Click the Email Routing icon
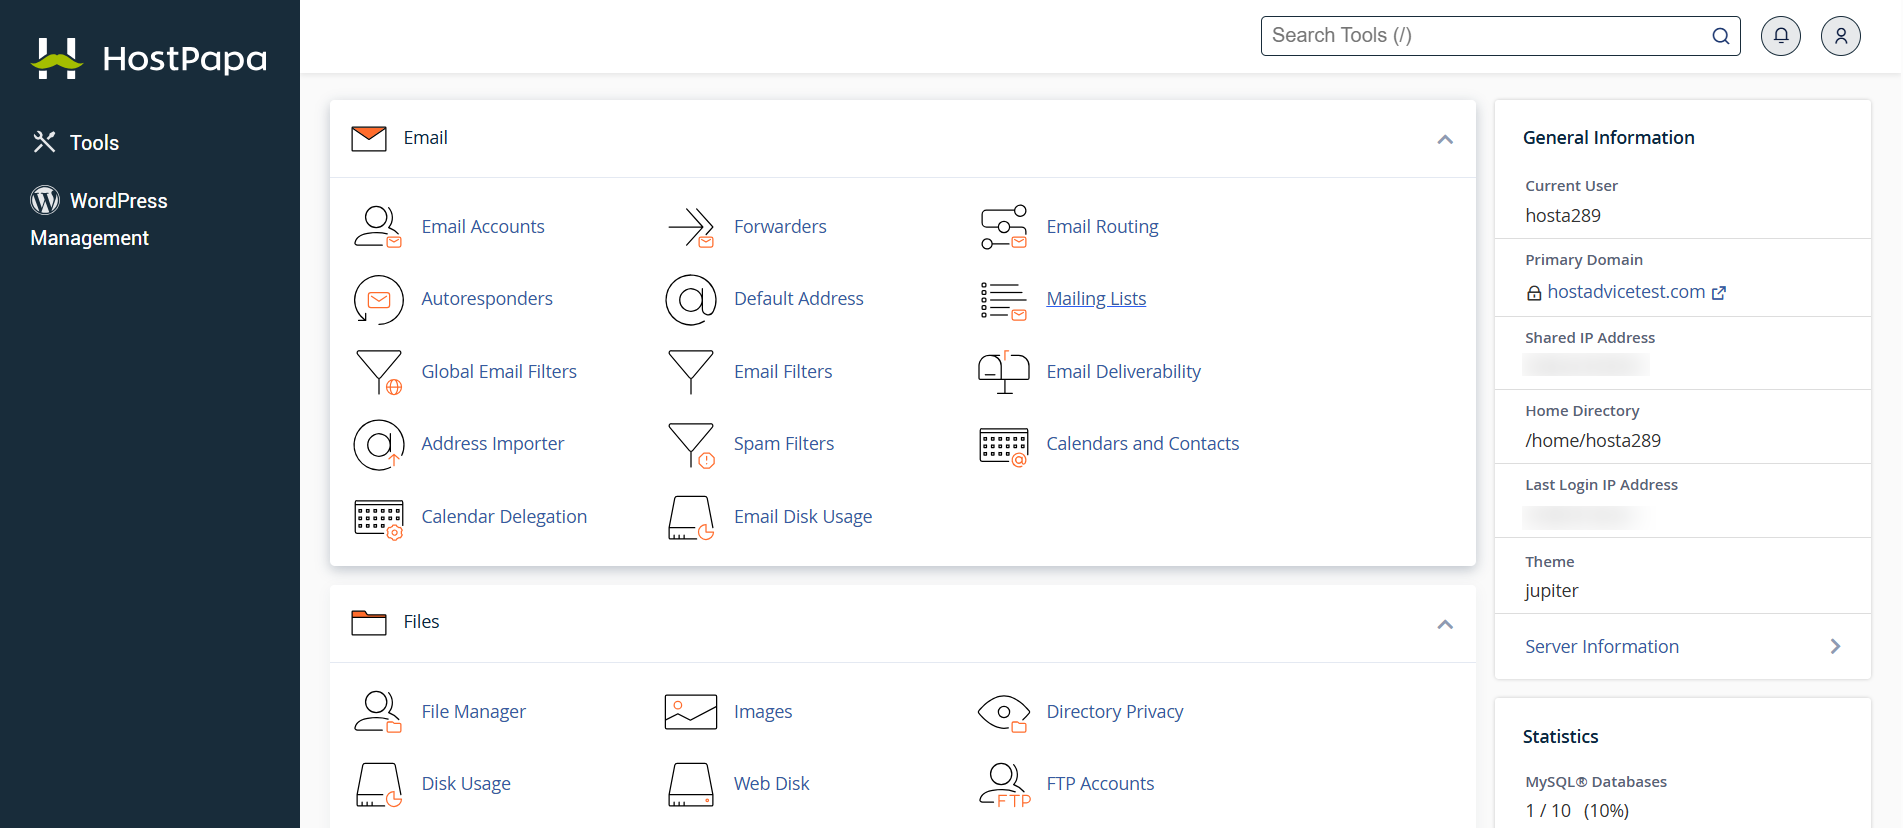The height and width of the screenshot is (828, 1903). pos(1004,227)
